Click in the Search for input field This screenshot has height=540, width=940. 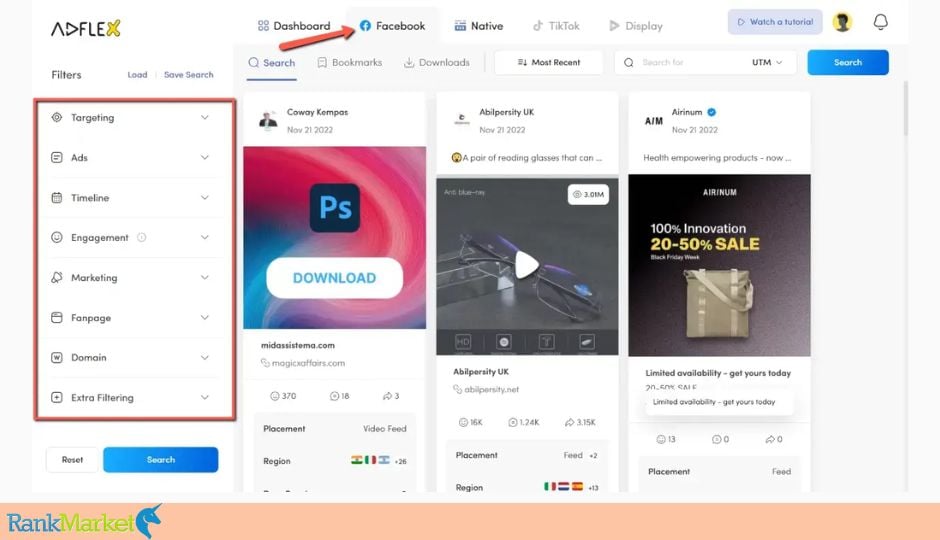pyautogui.click(x=689, y=62)
